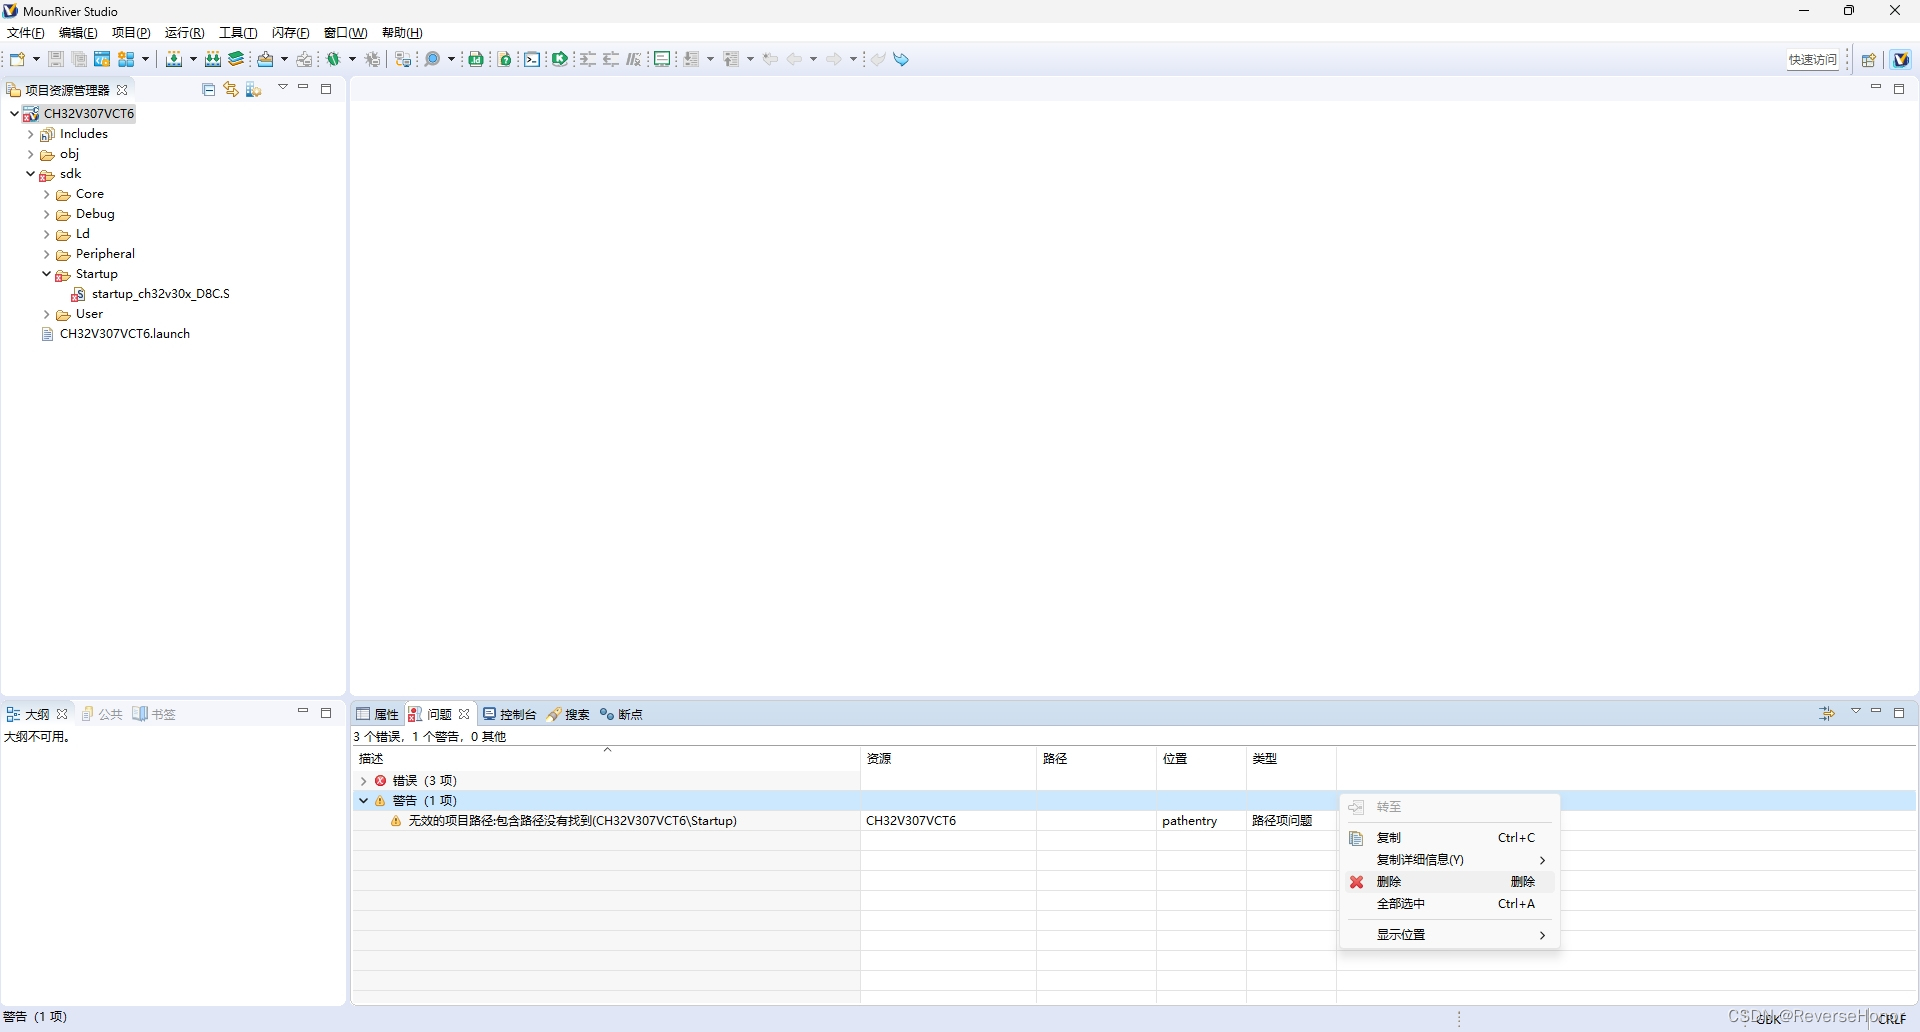Open the 闪存(F) menu

pos(291,33)
